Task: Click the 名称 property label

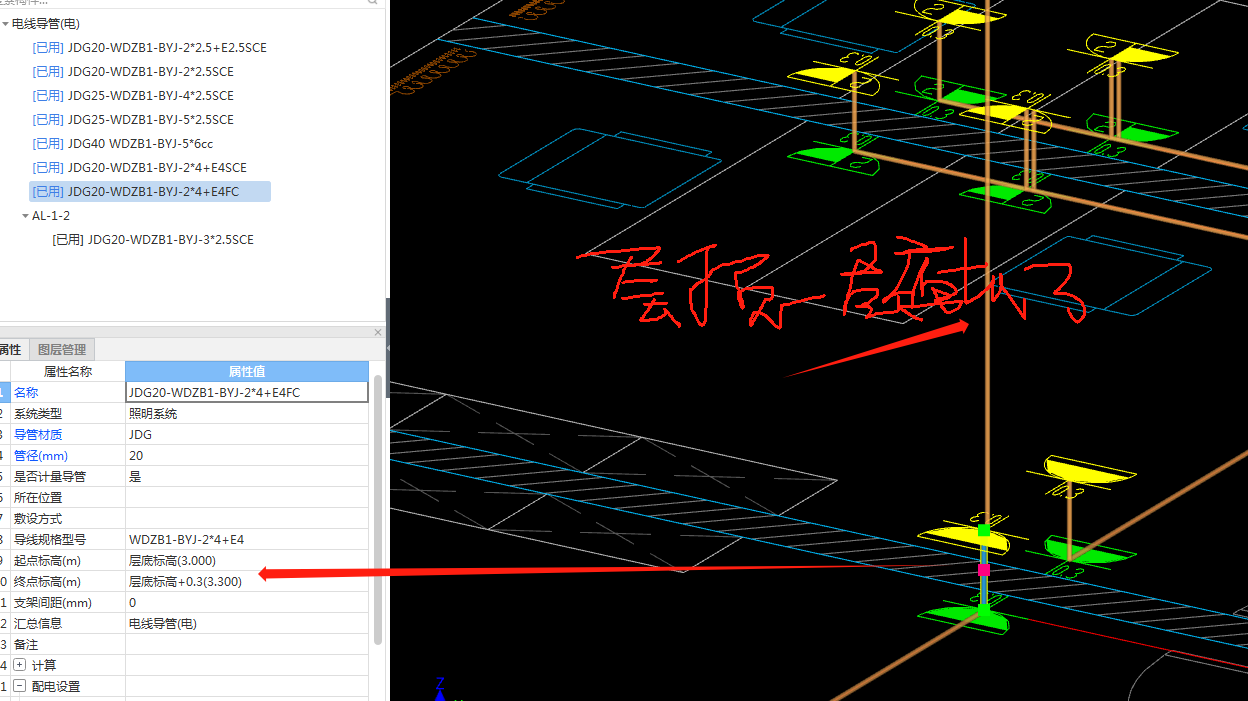Action: coord(26,393)
